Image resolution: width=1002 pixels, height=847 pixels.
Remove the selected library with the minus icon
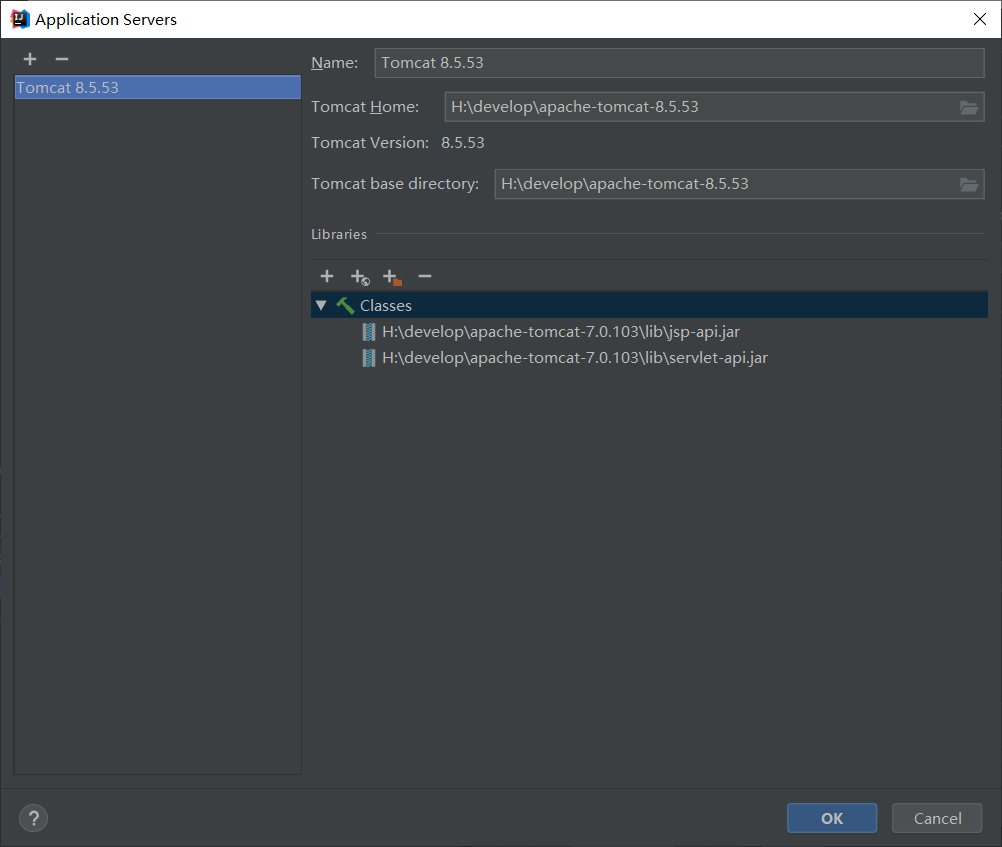pyautogui.click(x=425, y=276)
